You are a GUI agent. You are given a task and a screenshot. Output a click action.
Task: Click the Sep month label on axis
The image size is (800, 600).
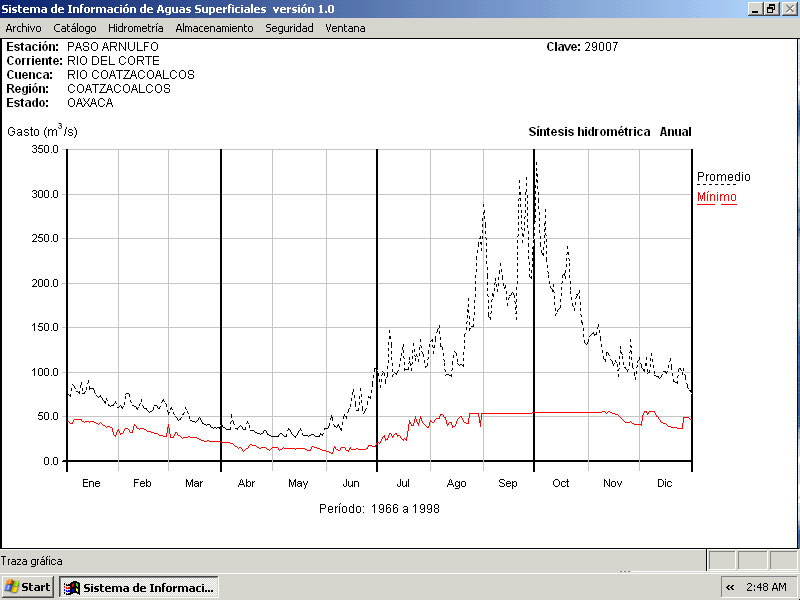coord(508,483)
